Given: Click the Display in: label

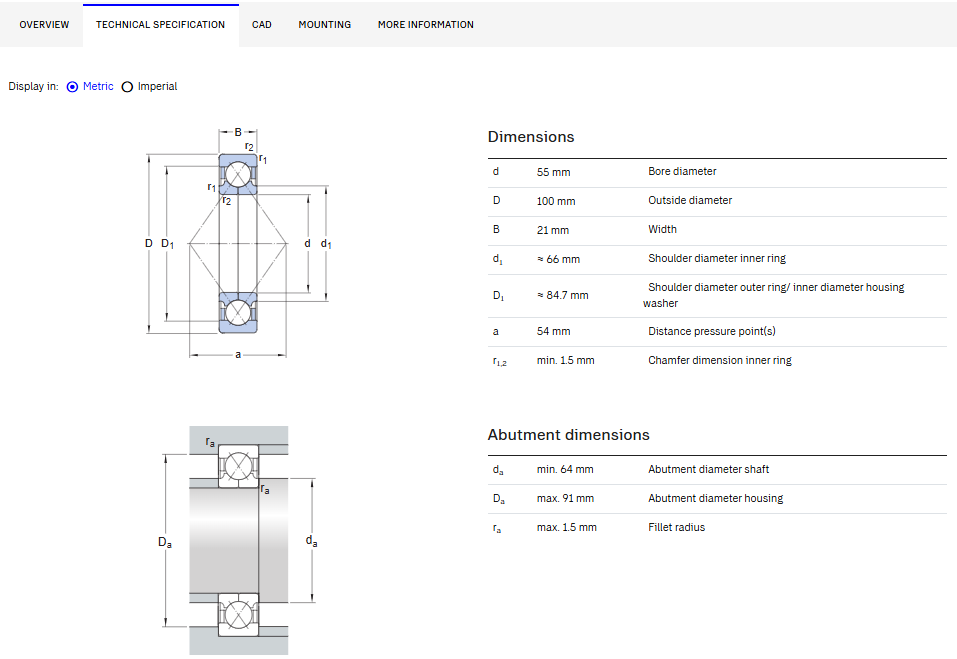Looking at the screenshot, I should click(x=34, y=87).
